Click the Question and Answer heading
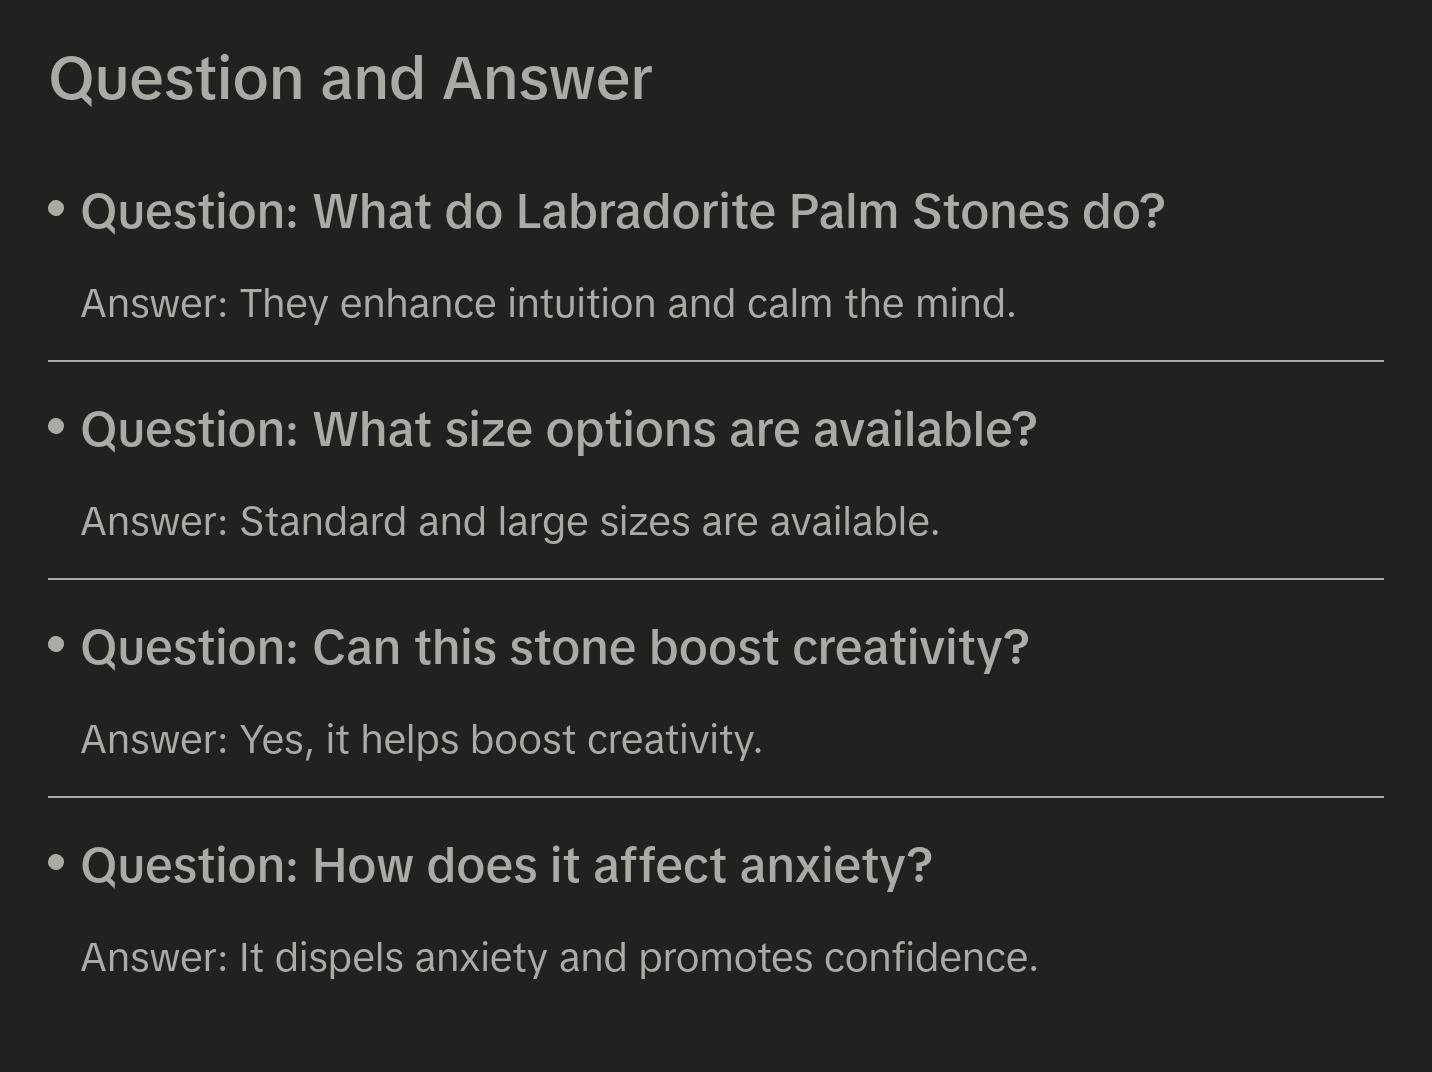The image size is (1432, 1072). [x=350, y=79]
